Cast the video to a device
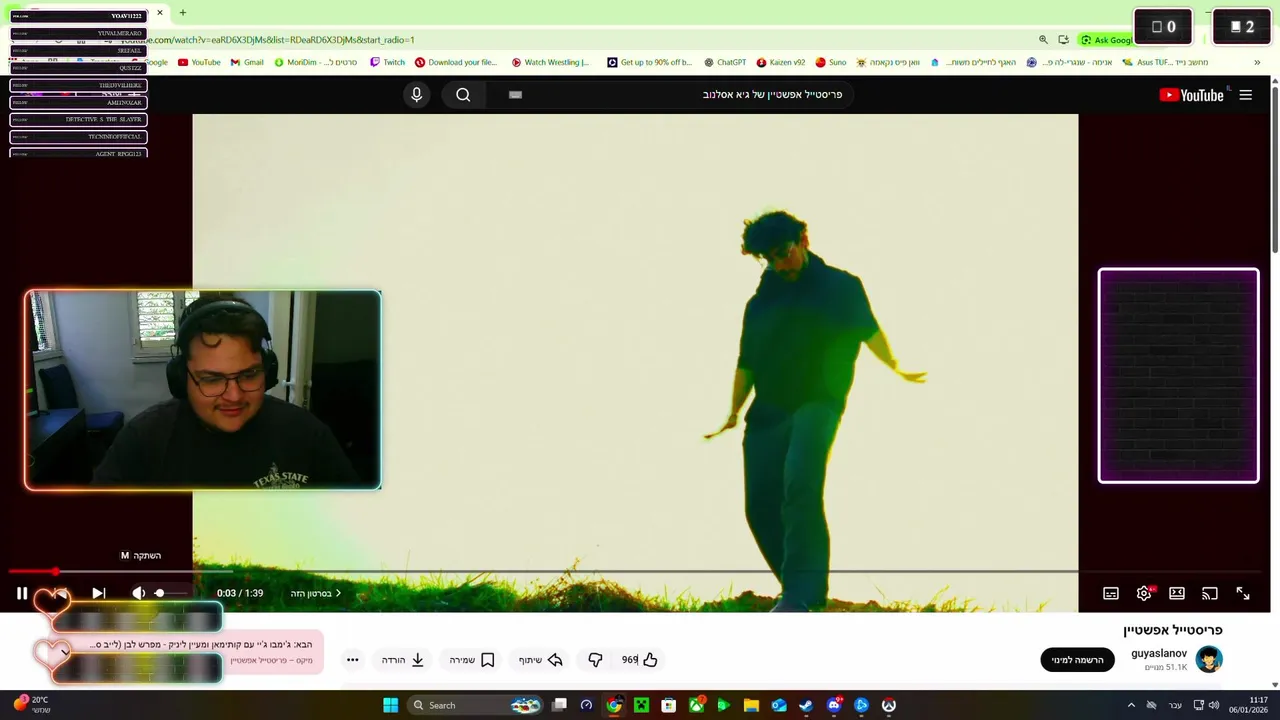The width and height of the screenshot is (1280, 720). coord(1210,593)
